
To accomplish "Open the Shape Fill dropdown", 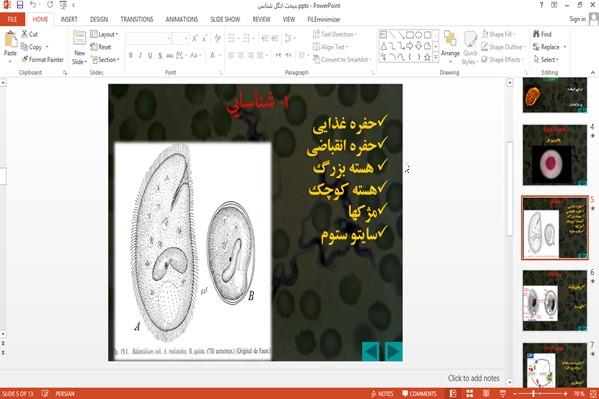I will (x=499, y=34).
